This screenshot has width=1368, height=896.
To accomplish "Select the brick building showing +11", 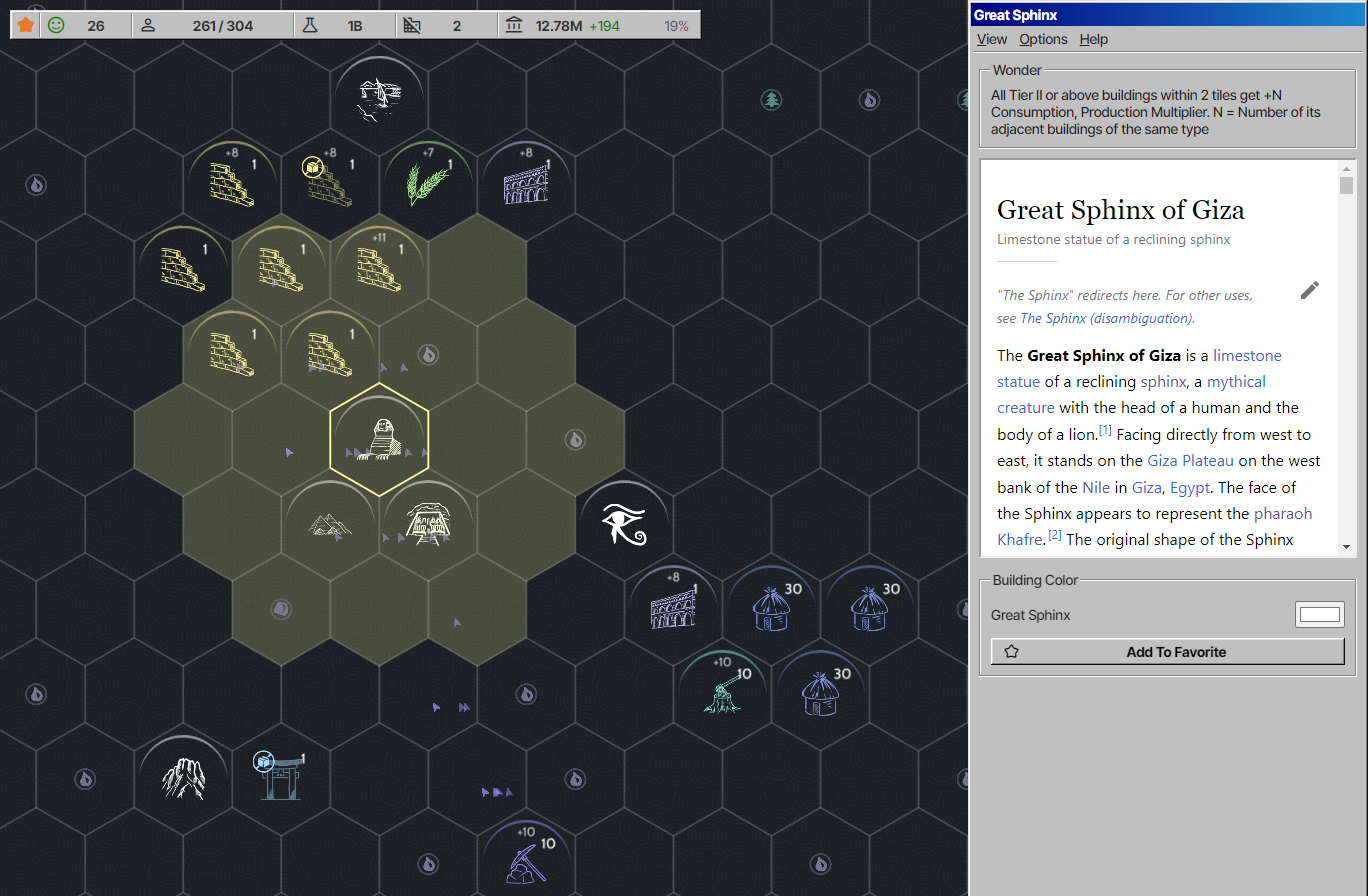I will coord(379,268).
